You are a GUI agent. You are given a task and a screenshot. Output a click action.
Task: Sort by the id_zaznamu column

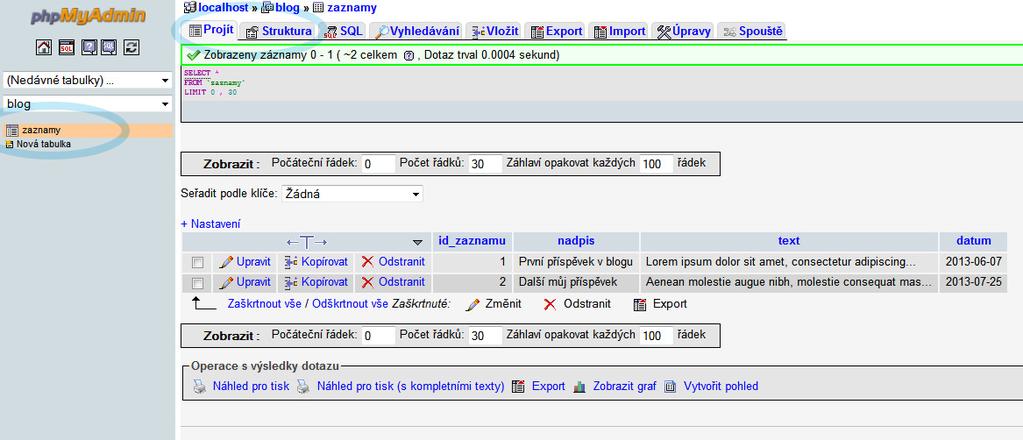point(472,241)
